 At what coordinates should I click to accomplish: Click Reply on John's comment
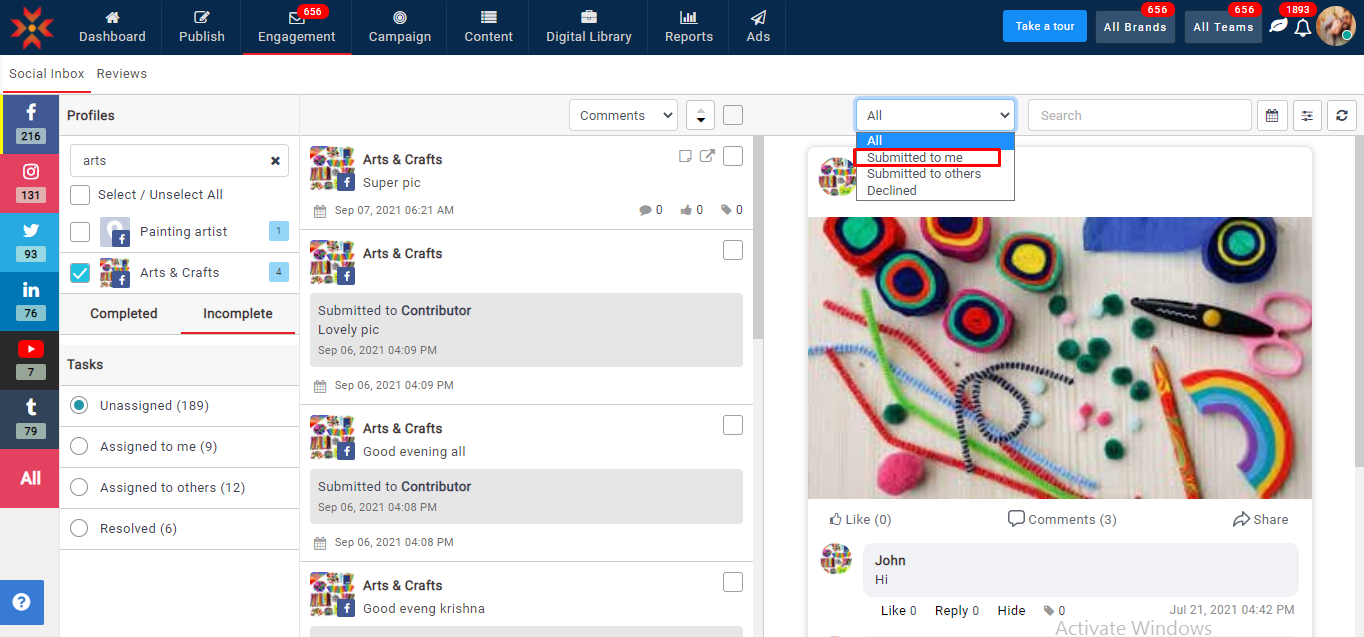click(951, 611)
